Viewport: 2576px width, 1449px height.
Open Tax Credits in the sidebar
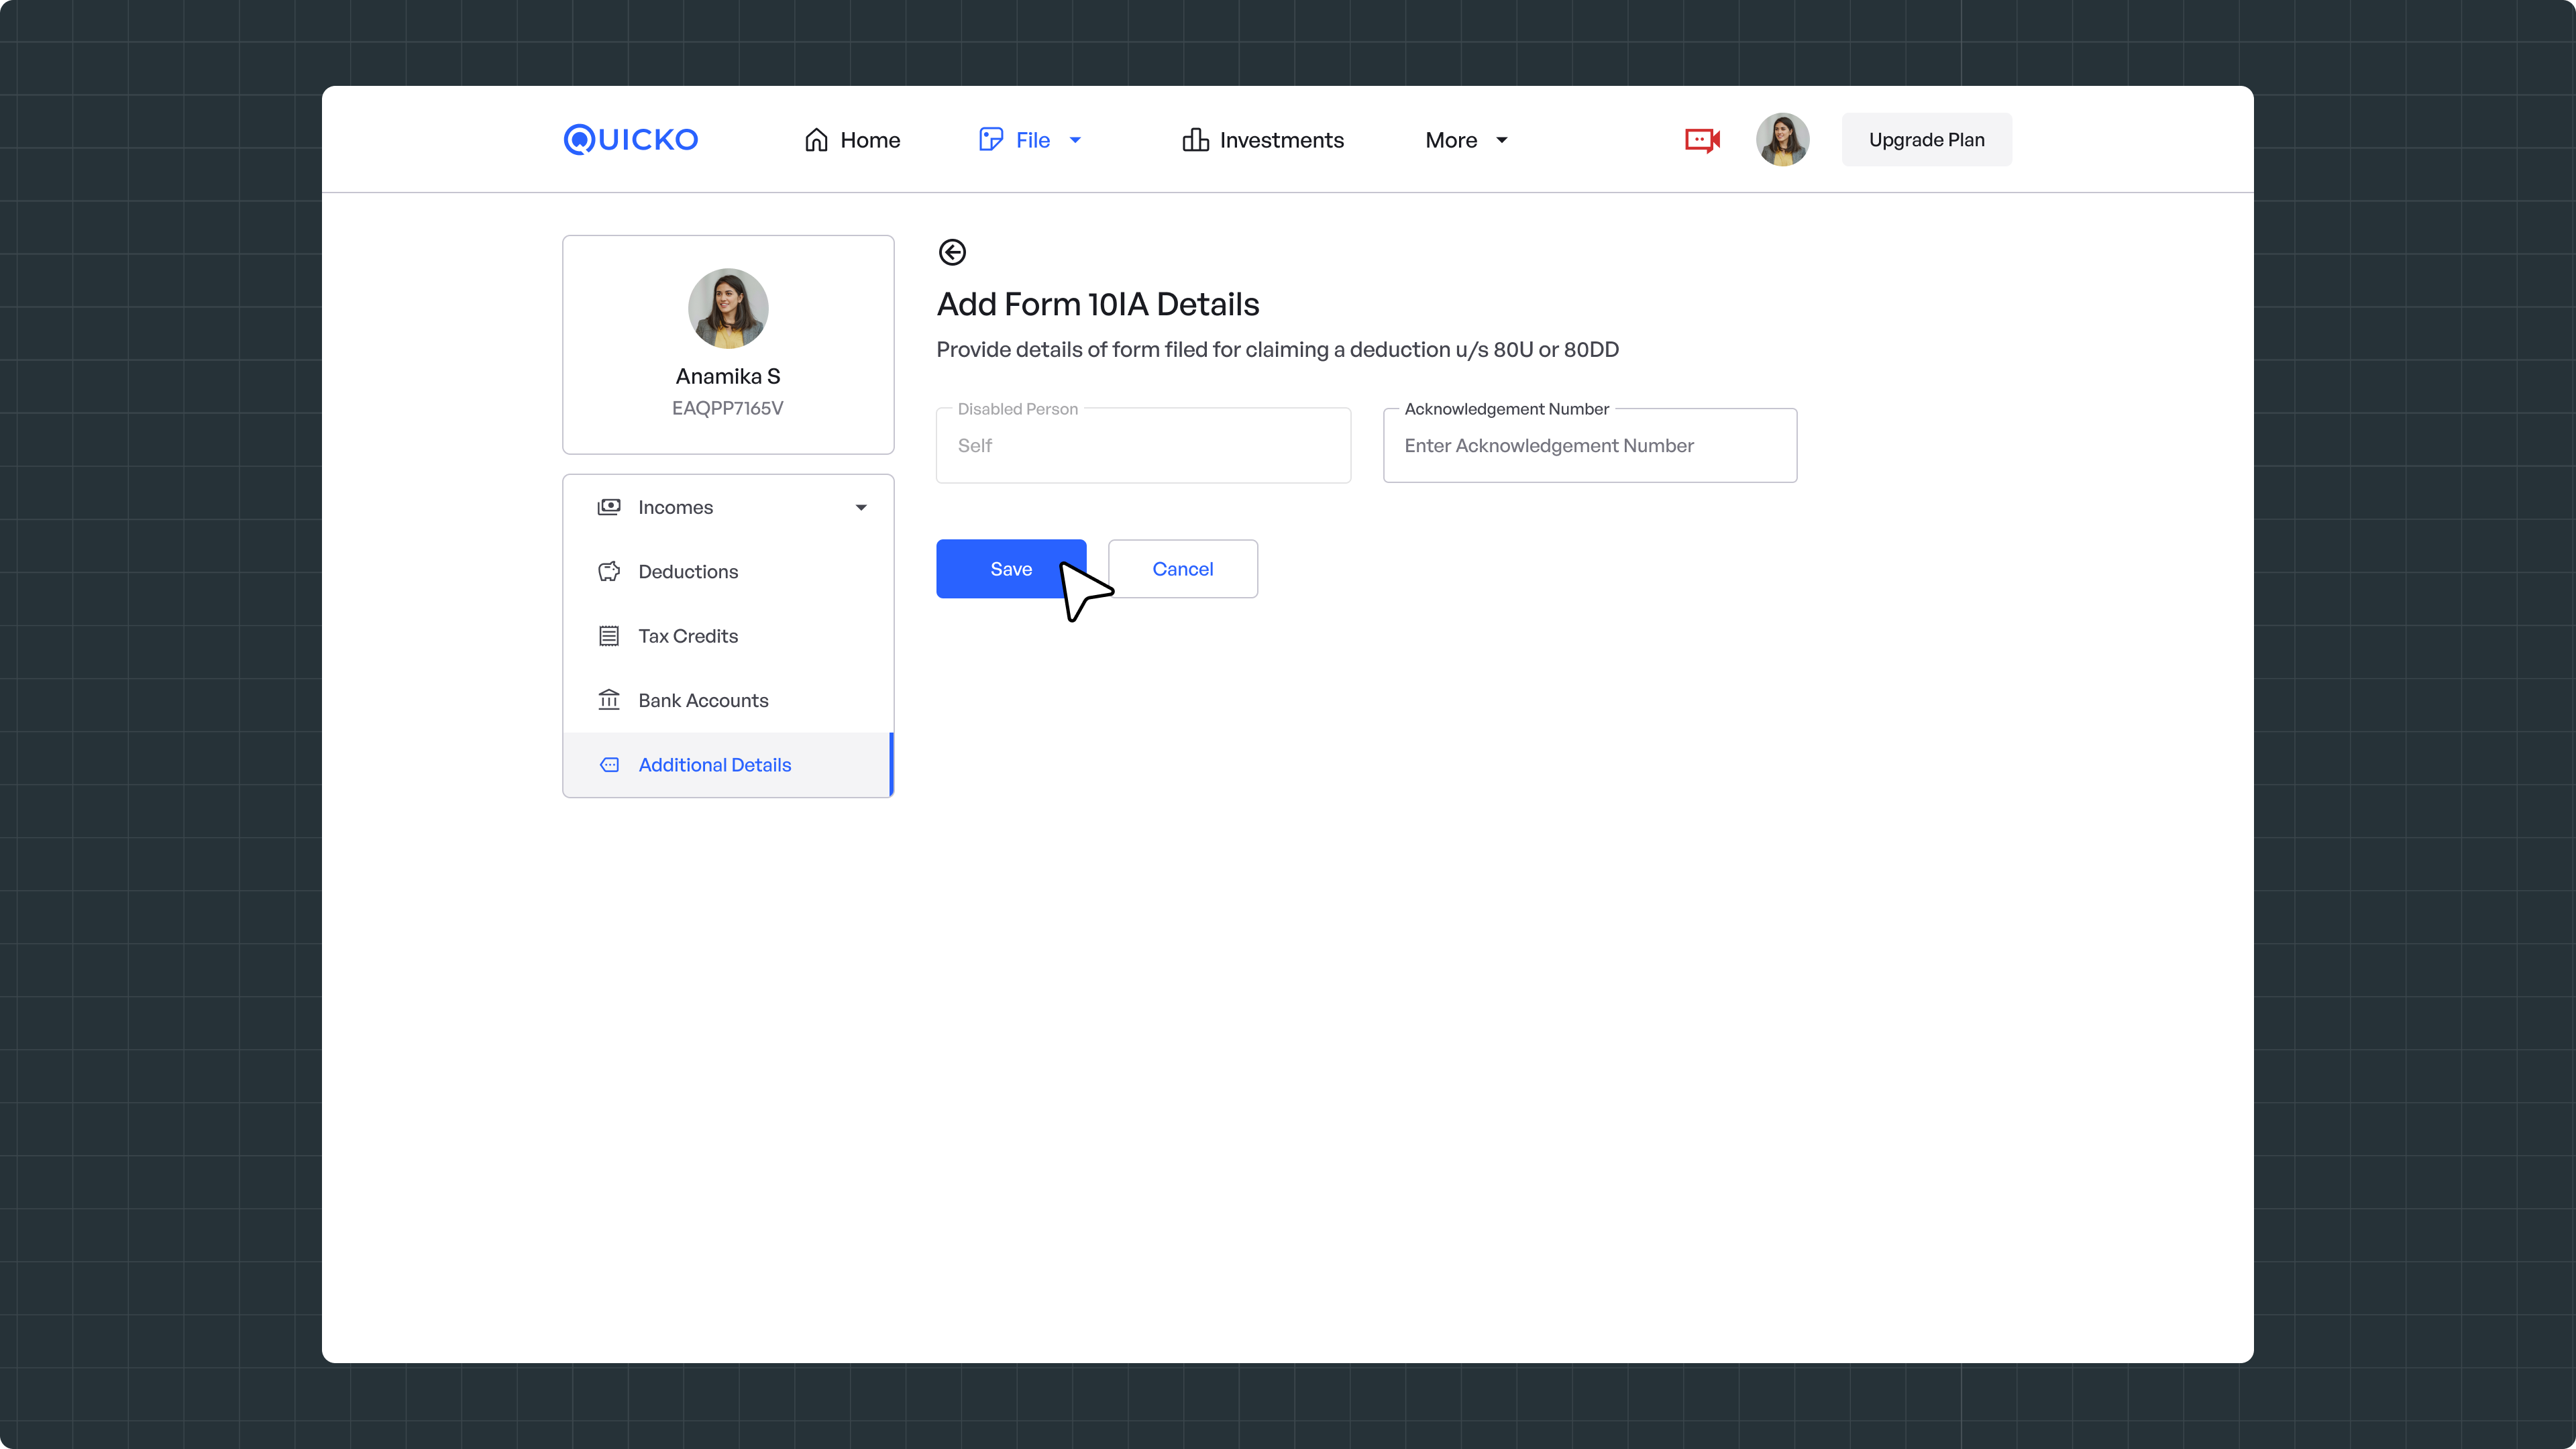[x=728, y=636]
